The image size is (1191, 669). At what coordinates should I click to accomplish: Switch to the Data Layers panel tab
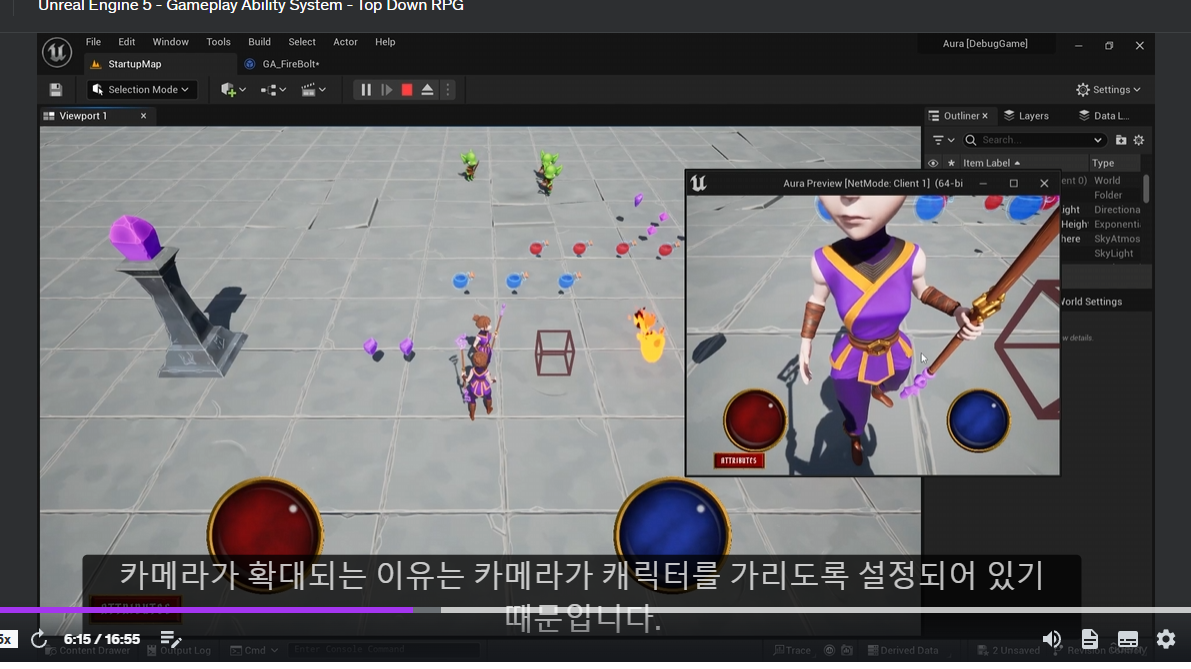(x=1104, y=115)
